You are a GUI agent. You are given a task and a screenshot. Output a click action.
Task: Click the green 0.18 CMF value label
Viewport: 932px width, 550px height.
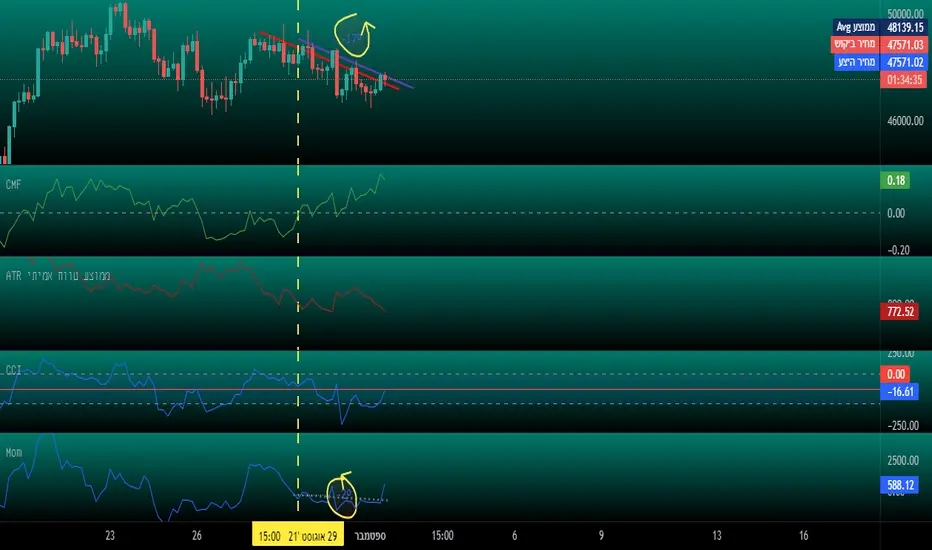pos(895,180)
